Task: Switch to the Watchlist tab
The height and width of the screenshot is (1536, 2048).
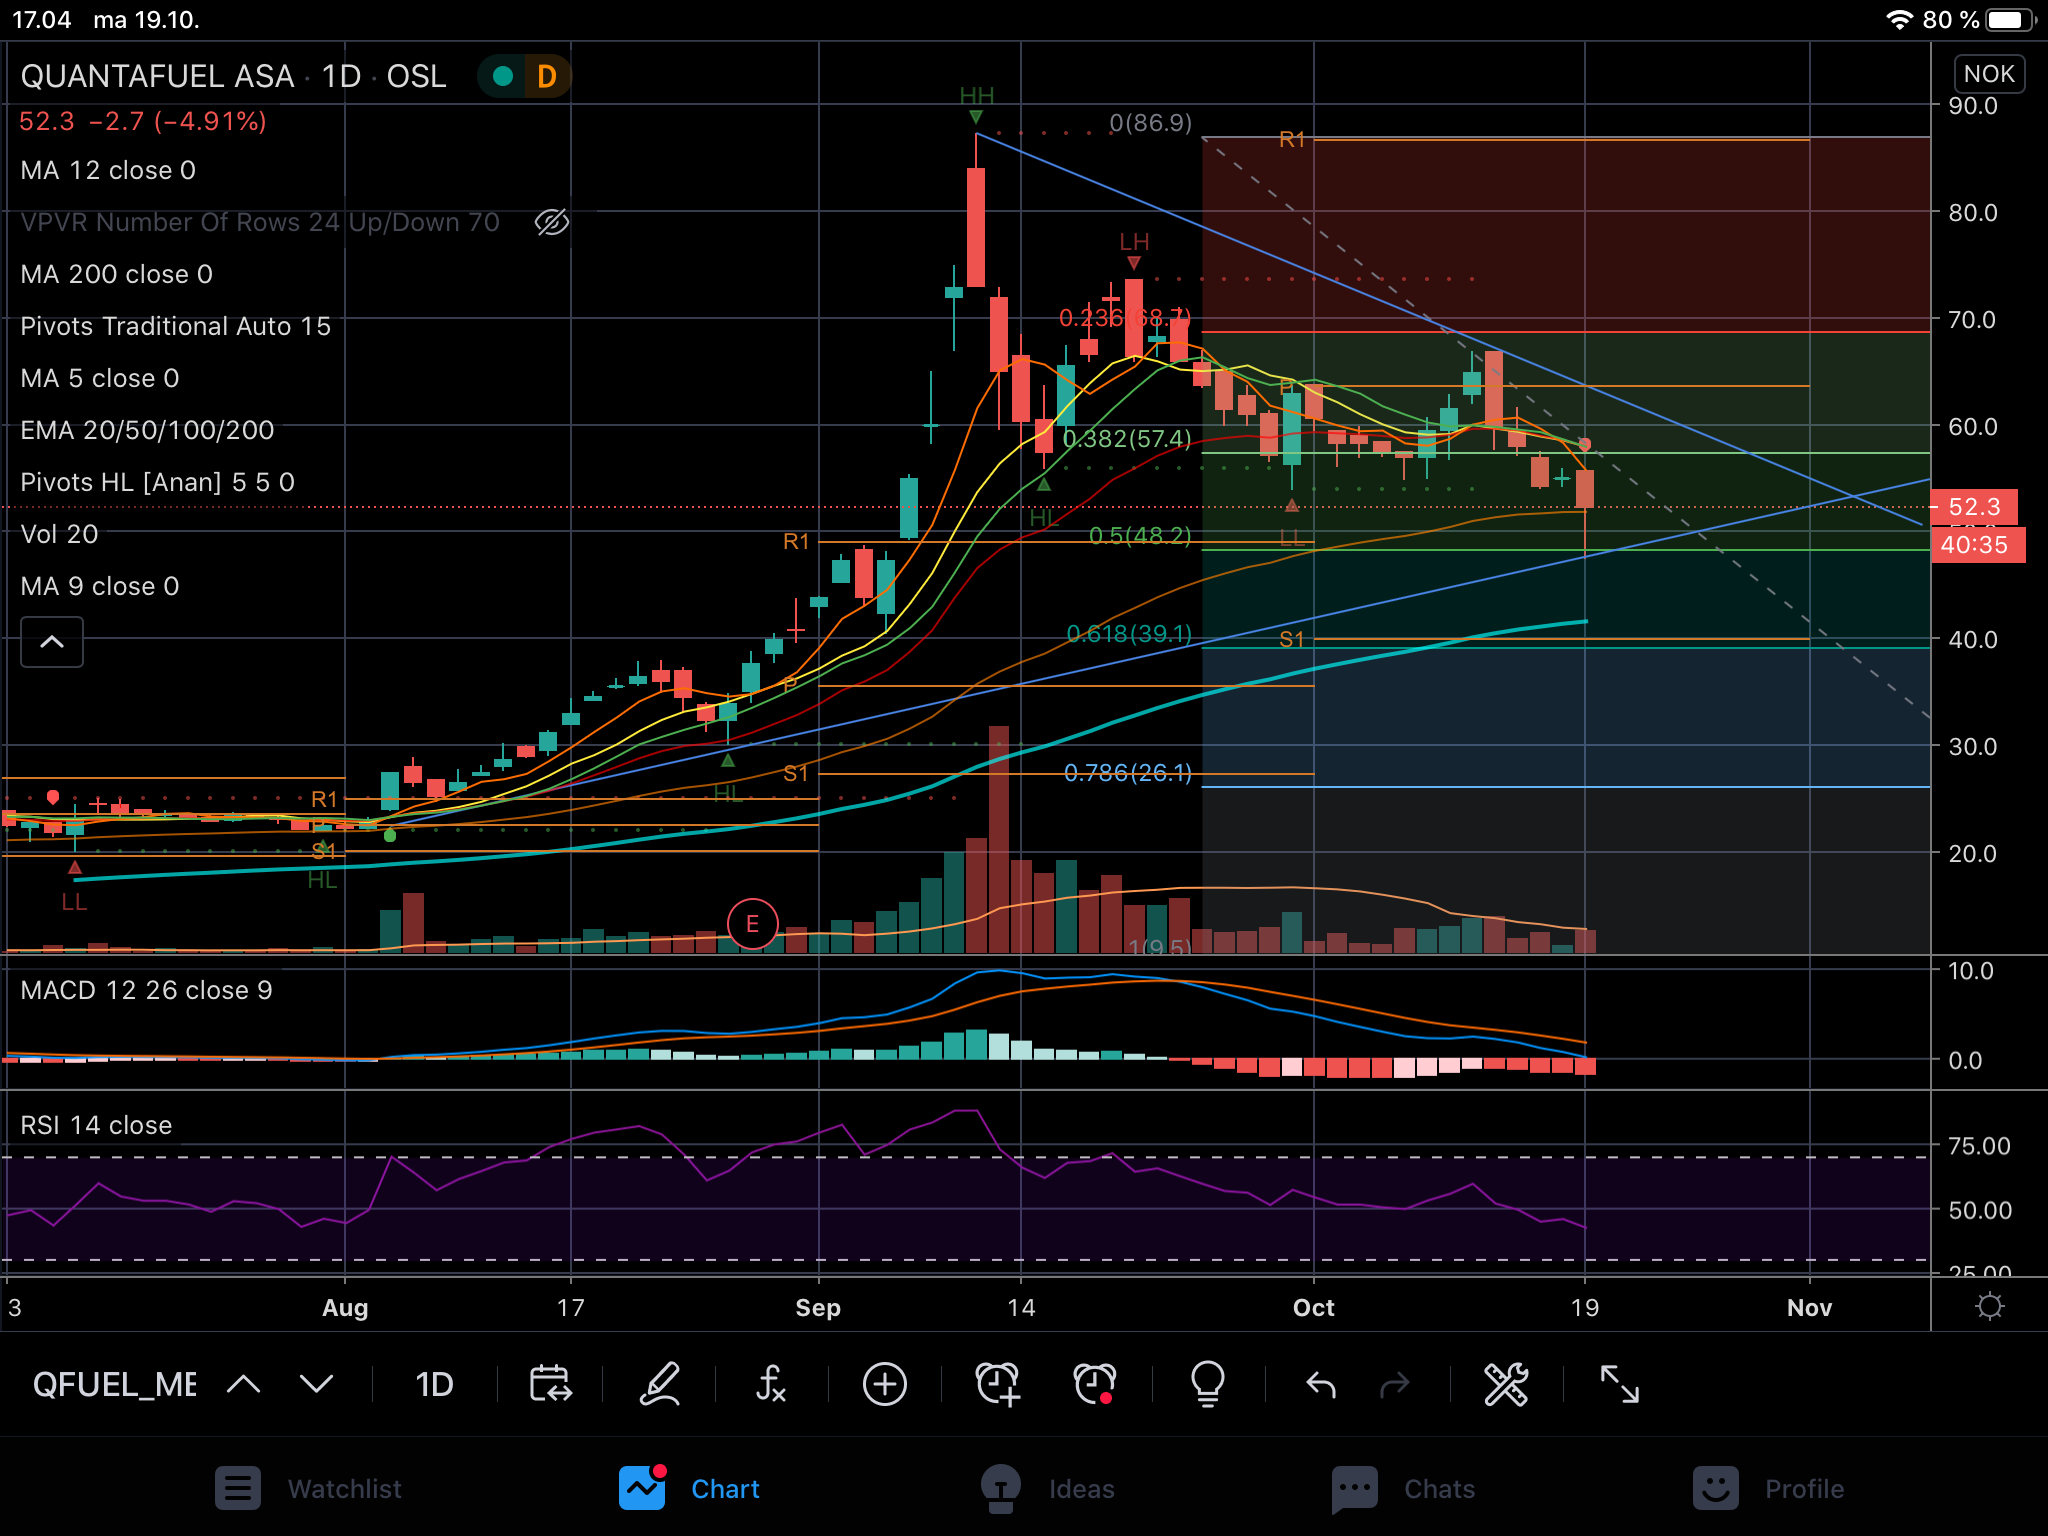Action: point(308,1489)
